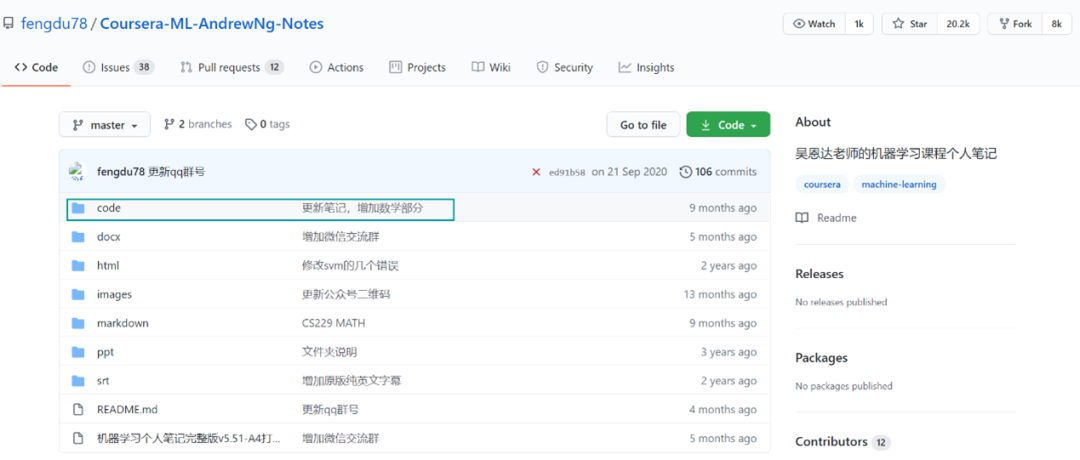Open the README.md file
This screenshot has height=460, width=1080.
[x=127, y=410]
